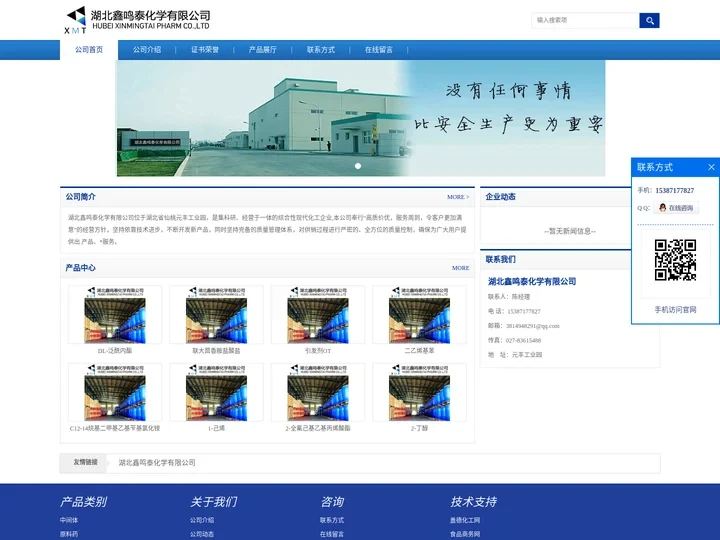
Task: Click the factory banner image
Action: pyautogui.click(x=360, y=118)
